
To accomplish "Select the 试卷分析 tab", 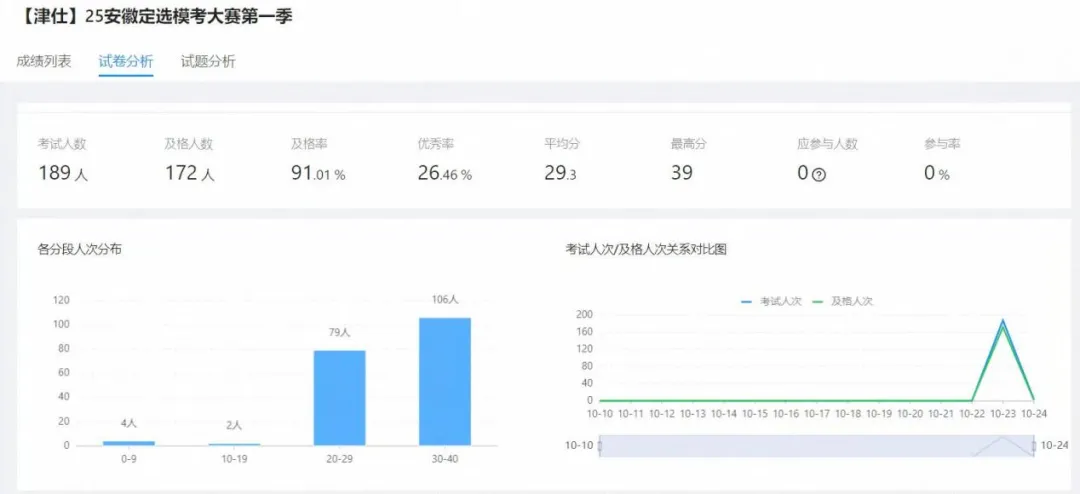I will [x=126, y=61].
